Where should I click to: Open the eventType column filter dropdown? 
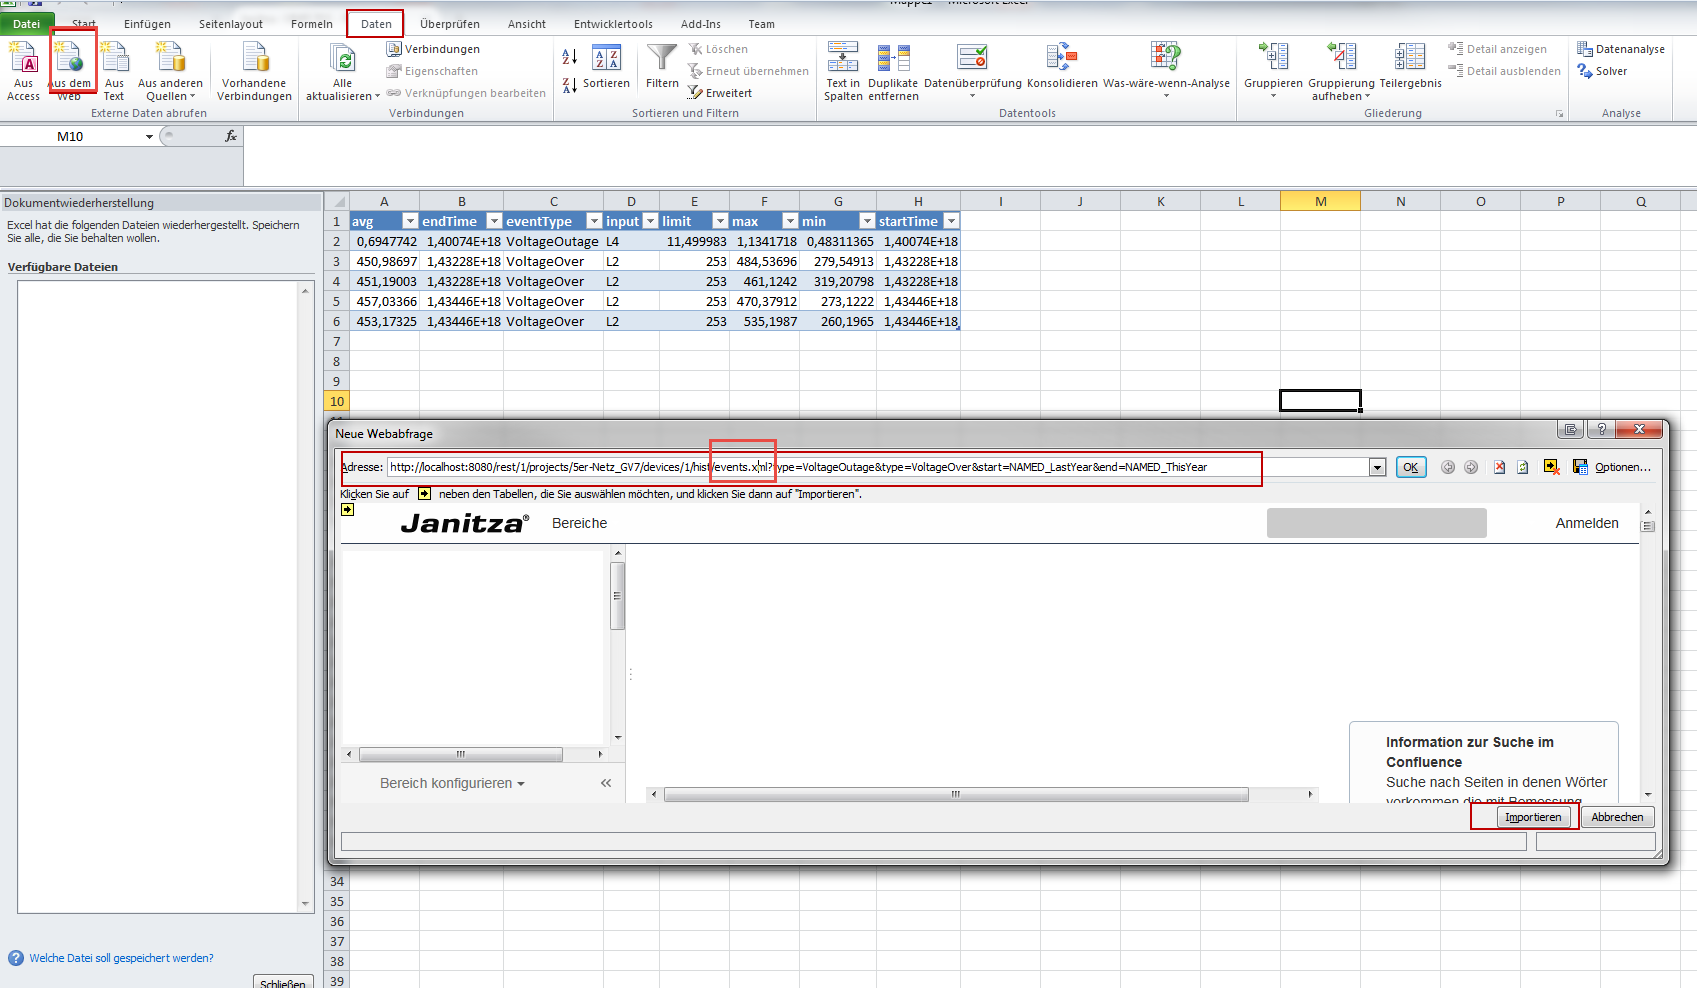(x=593, y=221)
